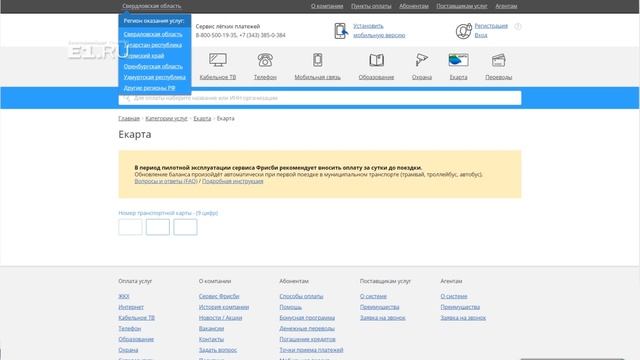The image size is (640, 360).
Task: Click the Охрана security camera icon
Action: 422,60
